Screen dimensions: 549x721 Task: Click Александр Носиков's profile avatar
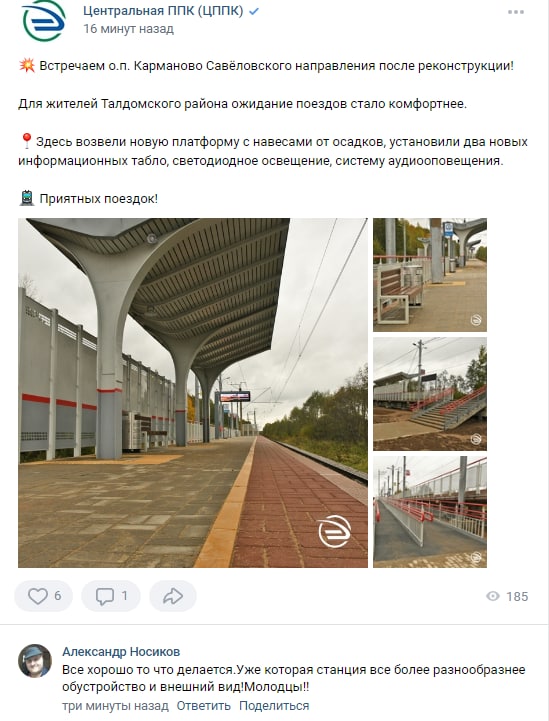pos(35,661)
